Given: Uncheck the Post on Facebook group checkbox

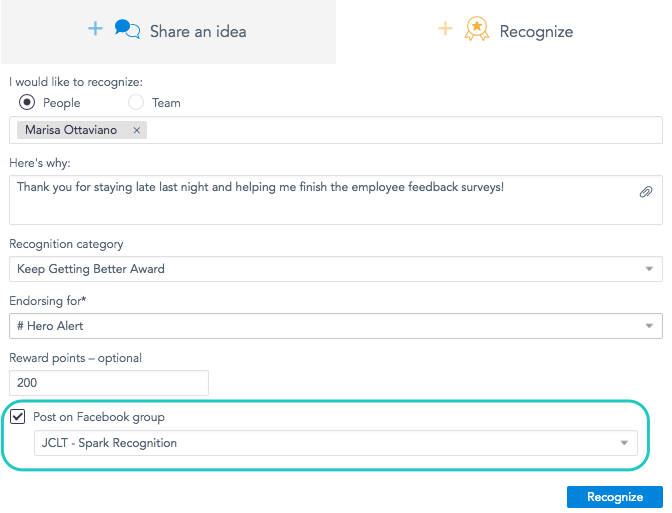Looking at the screenshot, I should tap(18, 417).
